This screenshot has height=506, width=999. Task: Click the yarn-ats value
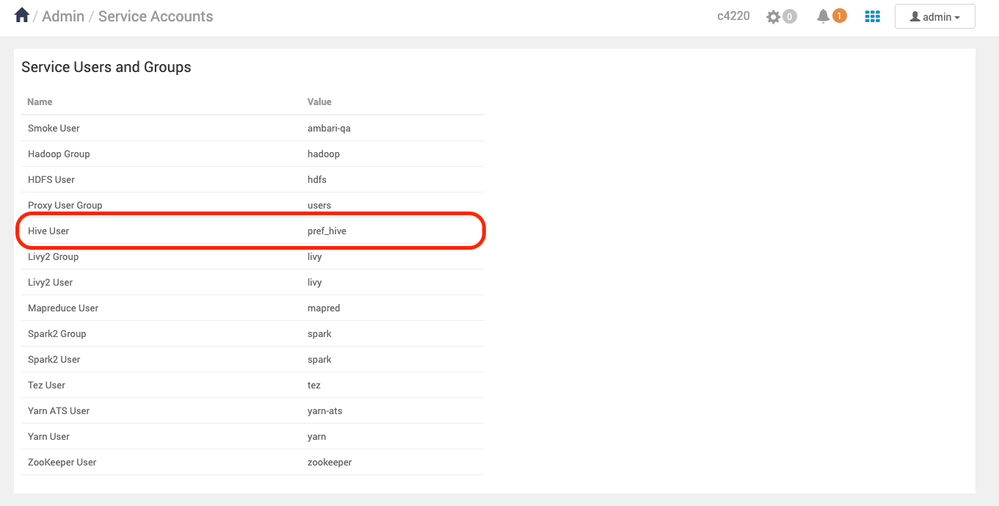(x=325, y=411)
